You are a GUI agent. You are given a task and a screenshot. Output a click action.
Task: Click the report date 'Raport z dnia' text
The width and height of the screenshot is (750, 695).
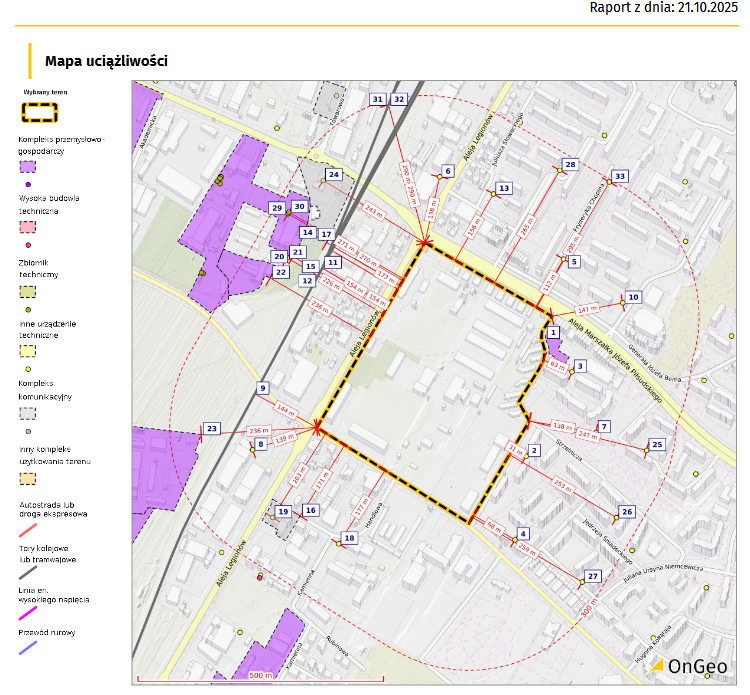[x=662, y=8]
